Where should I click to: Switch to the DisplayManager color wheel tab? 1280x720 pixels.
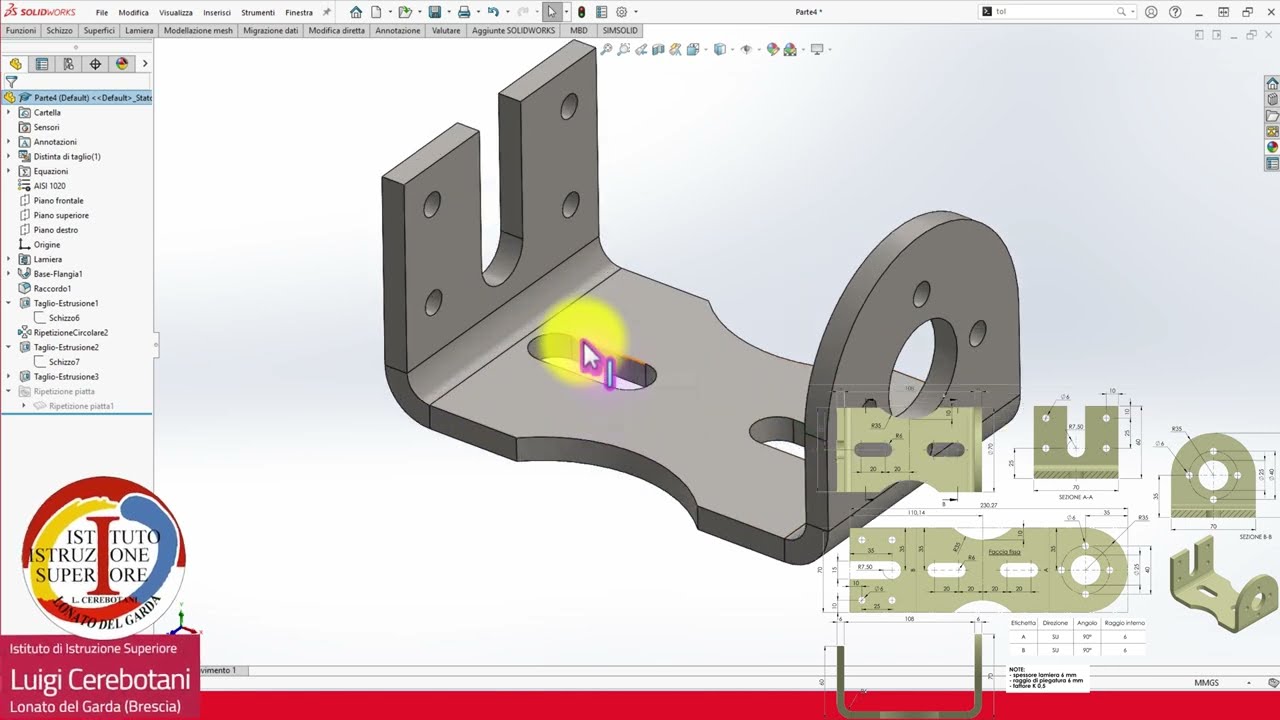pos(122,64)
